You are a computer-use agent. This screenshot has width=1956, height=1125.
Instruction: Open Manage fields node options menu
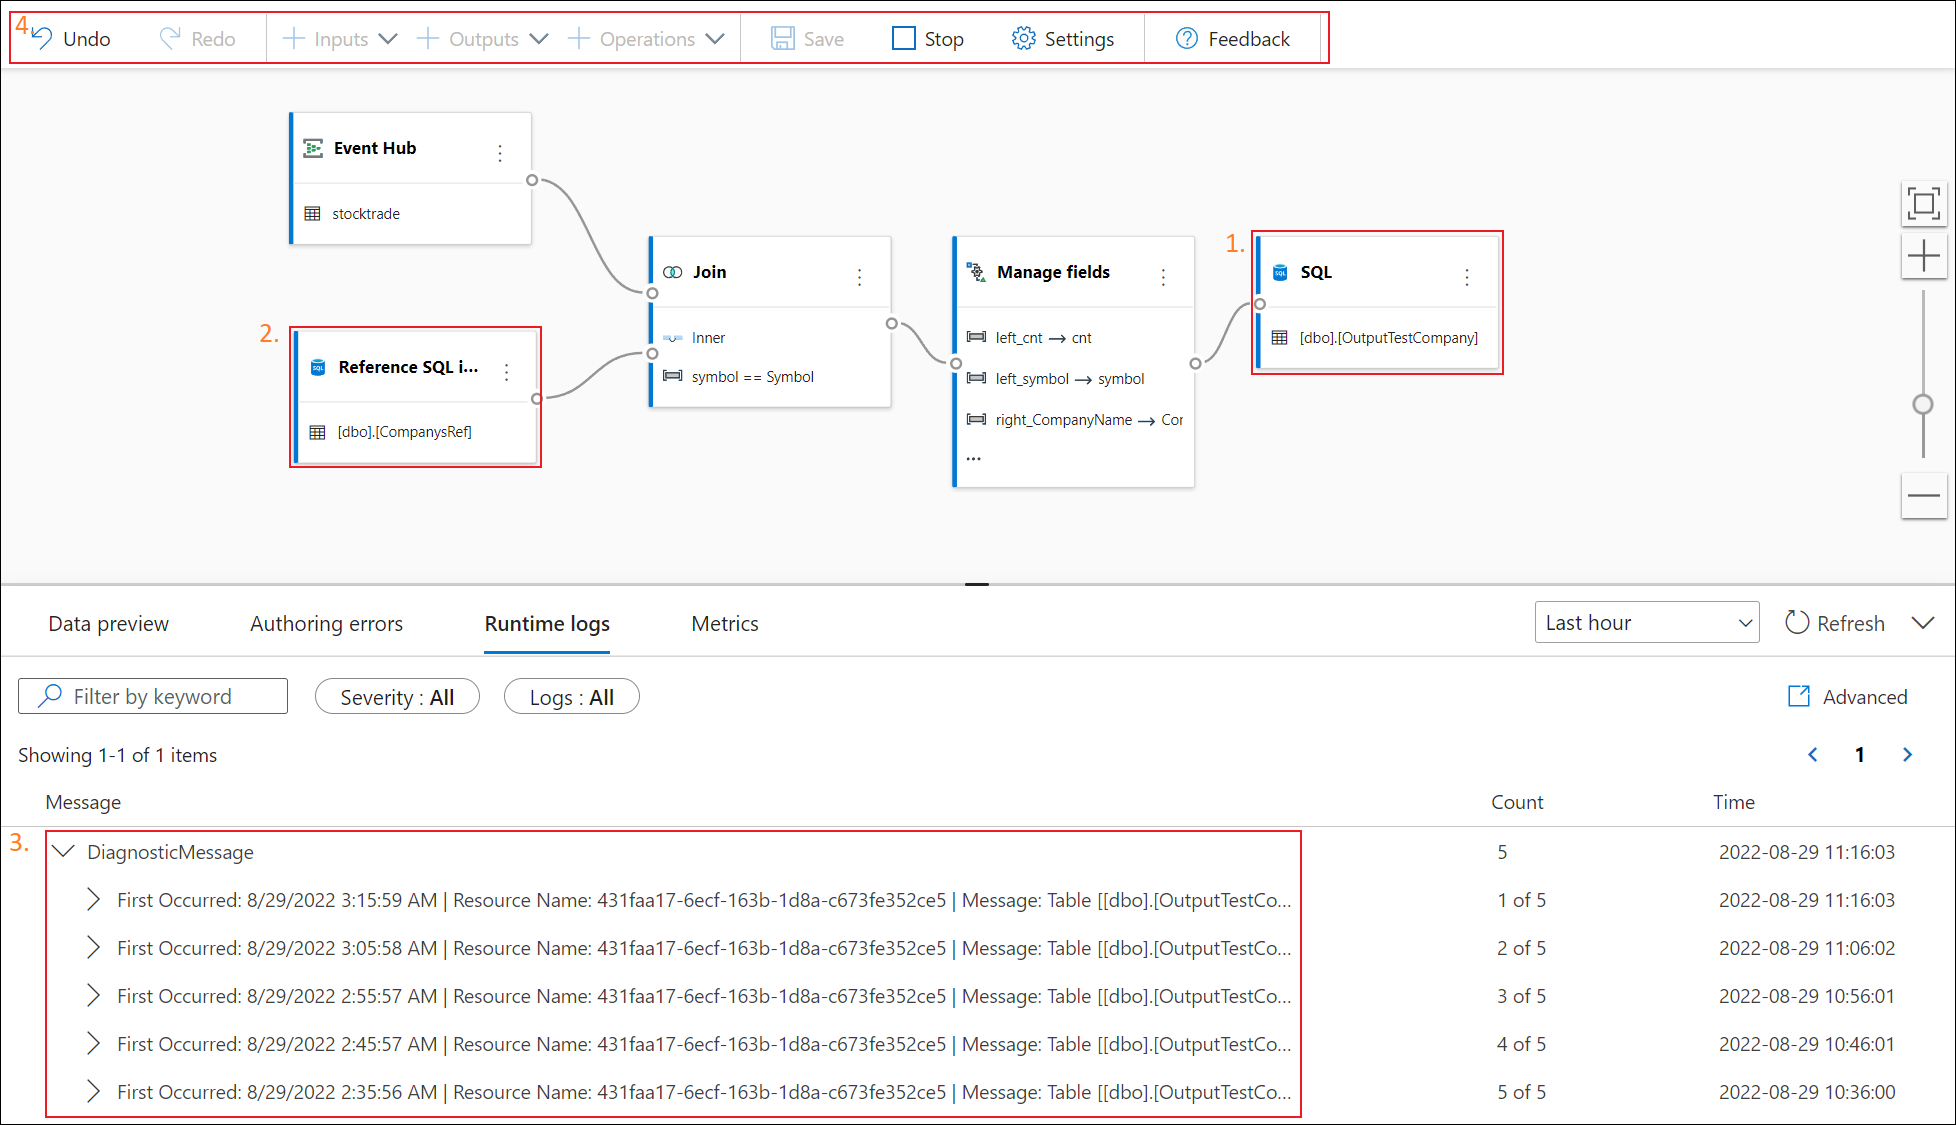(x=1163, y=277)
